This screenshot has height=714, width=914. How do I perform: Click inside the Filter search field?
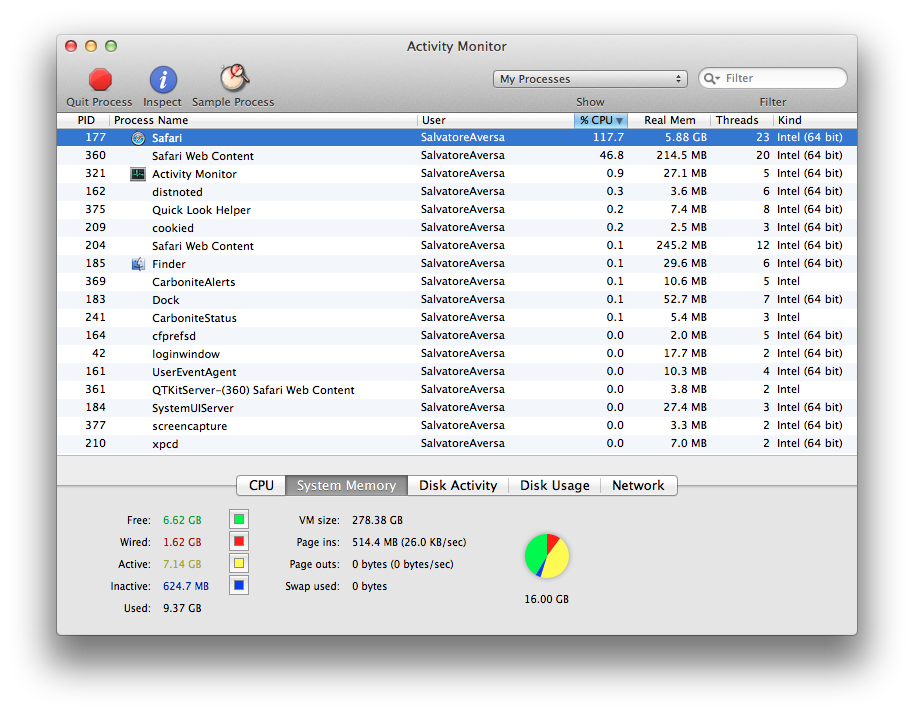coord(772,78)
